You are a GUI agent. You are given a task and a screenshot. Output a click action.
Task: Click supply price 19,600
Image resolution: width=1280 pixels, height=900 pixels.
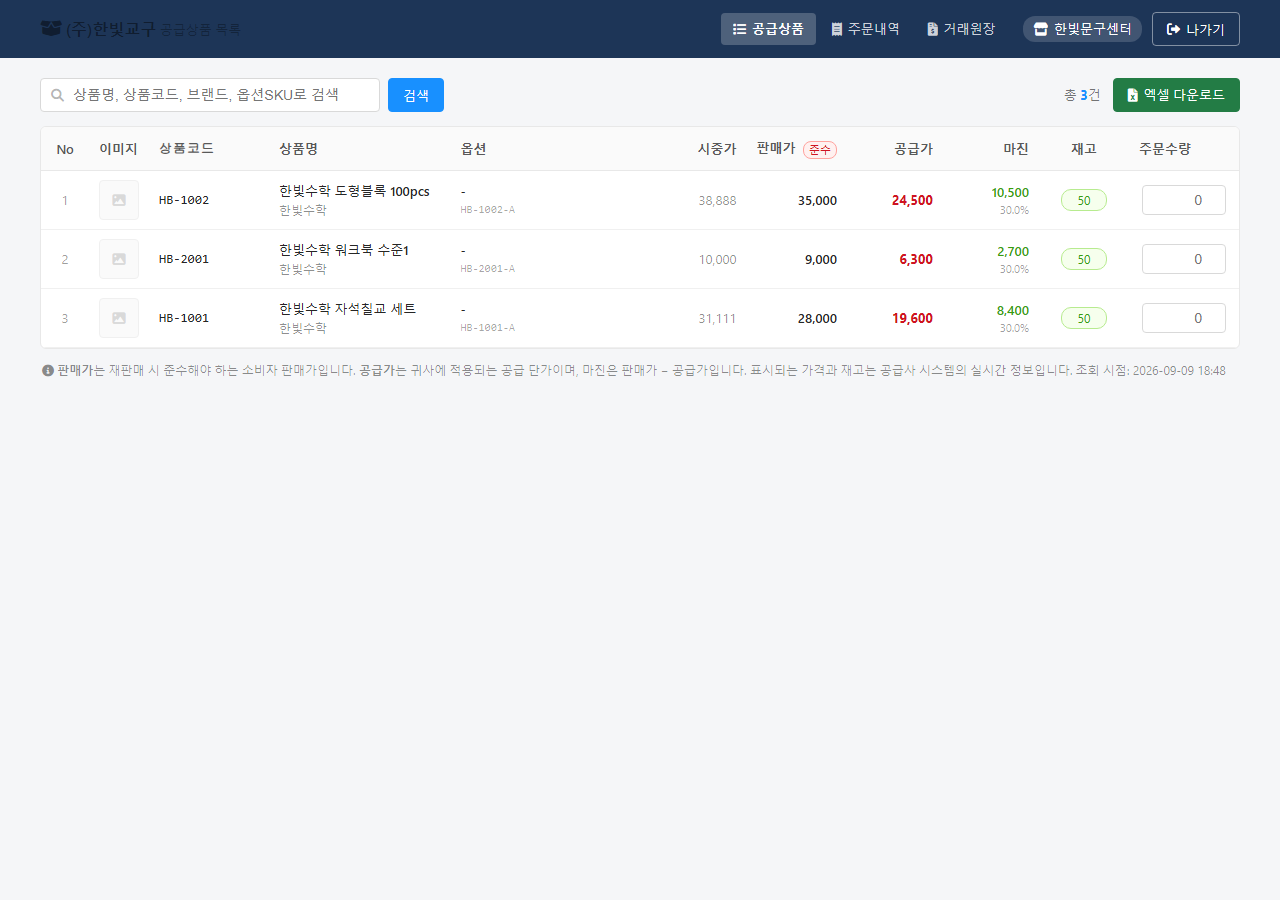coord(912,318)
